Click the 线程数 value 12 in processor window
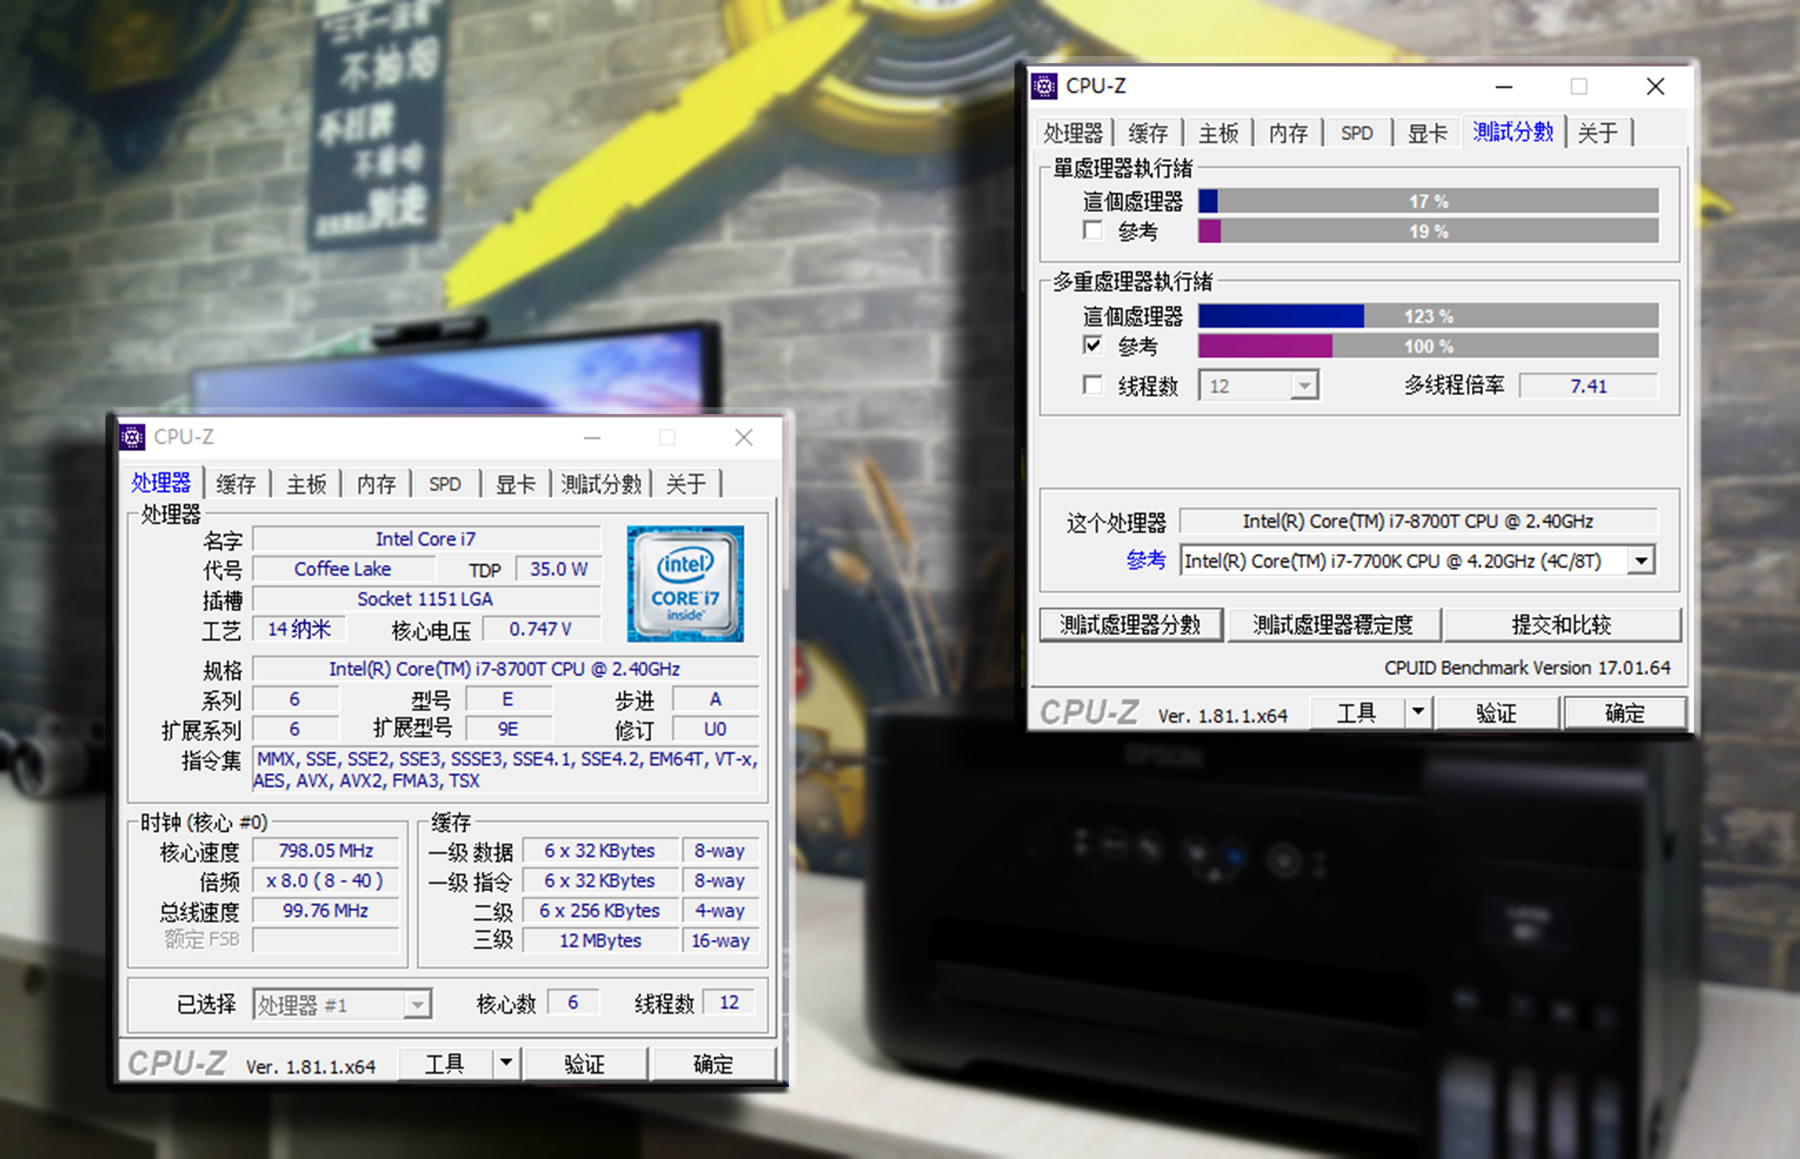This screenshot has height=1159, width=1800. (x=729, y=1002)
